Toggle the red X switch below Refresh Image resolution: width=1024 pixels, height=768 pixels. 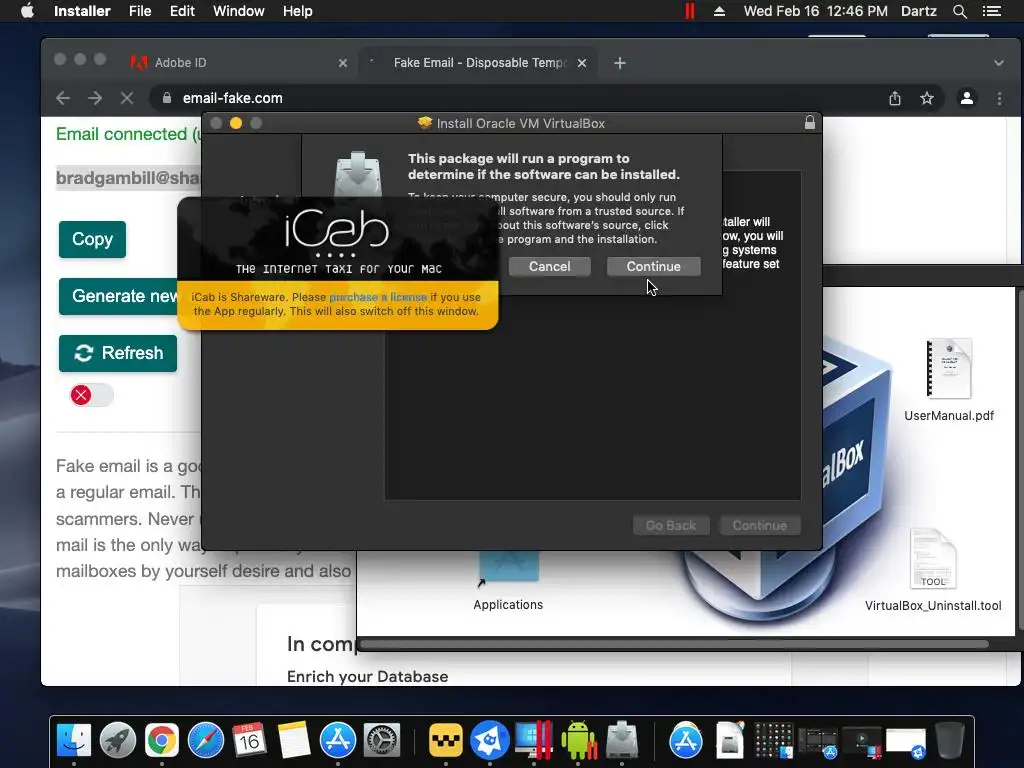point(91,395)
